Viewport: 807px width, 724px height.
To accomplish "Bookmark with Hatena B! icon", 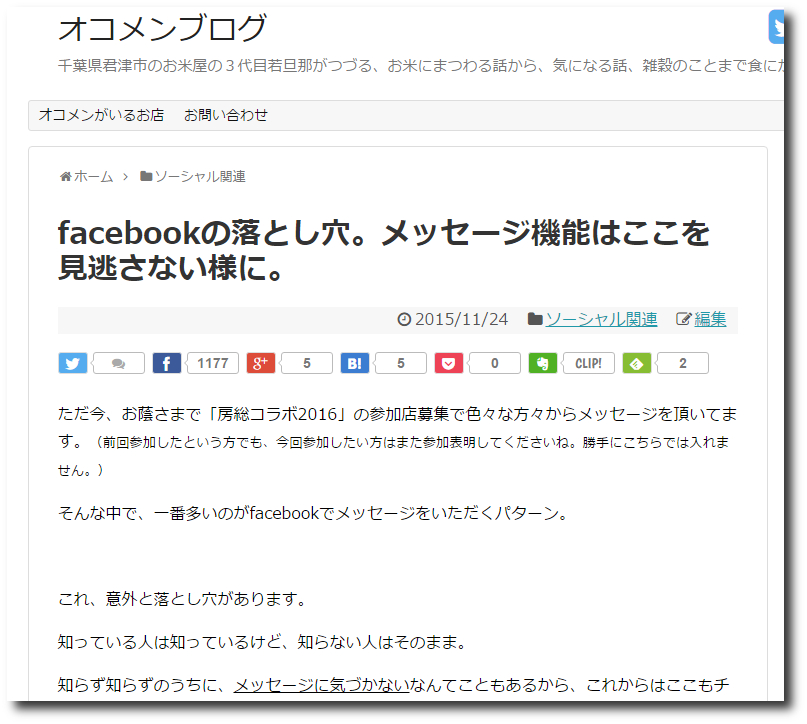I will [355, 363].
